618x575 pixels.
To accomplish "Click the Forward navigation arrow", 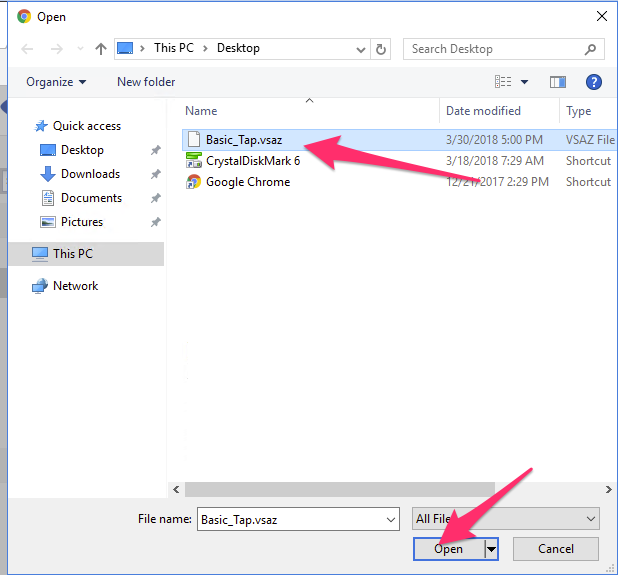I will pyautogui.click(x=57, y=49).
